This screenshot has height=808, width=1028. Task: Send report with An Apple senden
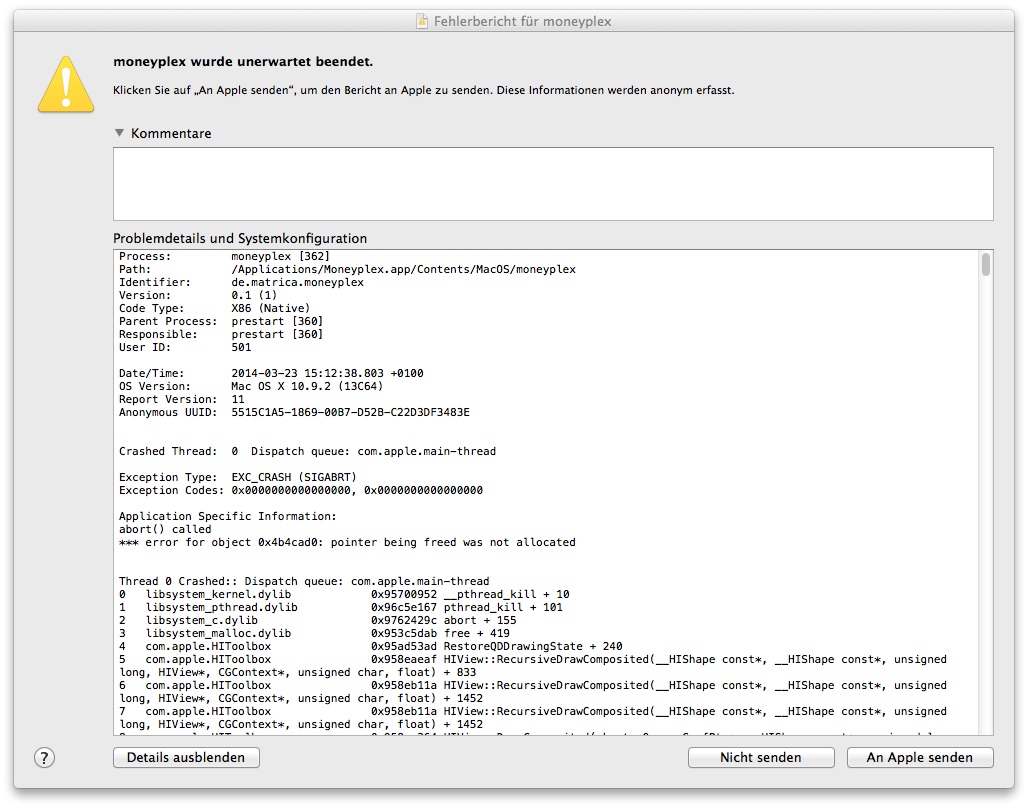[x=920, y=758]
